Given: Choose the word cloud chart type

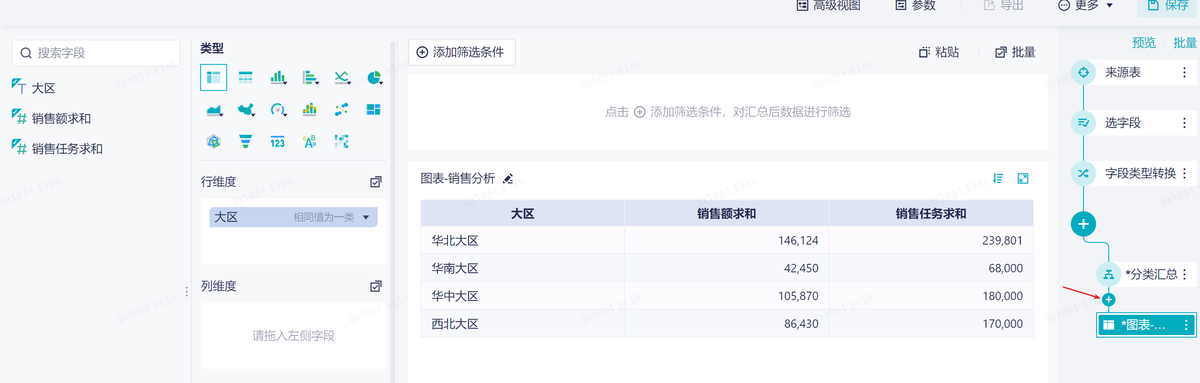Looking at the screenshot, I should [x=310, y=141].
